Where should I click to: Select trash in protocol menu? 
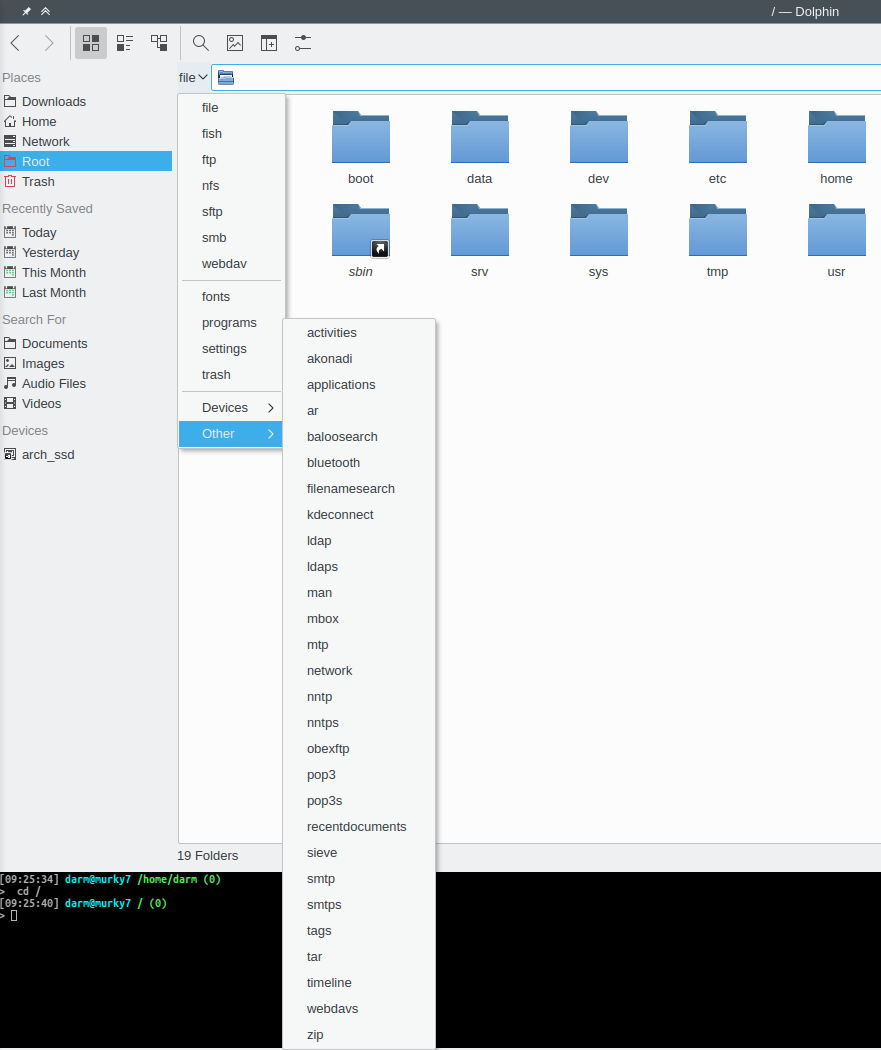231,375
